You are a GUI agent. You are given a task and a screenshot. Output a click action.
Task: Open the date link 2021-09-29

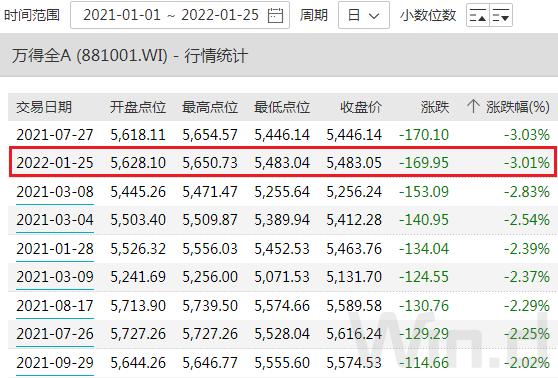click(x=55, y=363)
